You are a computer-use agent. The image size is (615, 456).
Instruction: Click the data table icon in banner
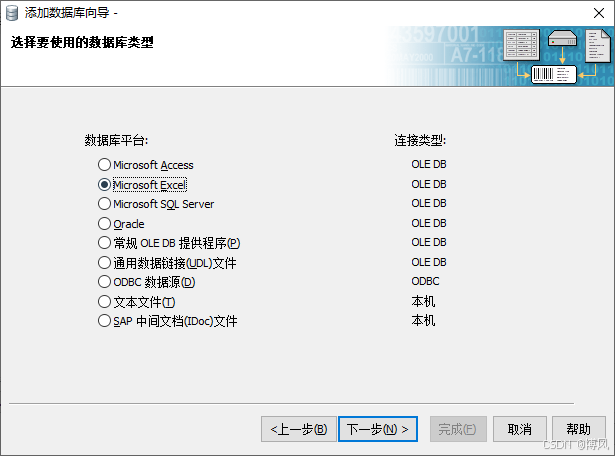click(521, 45)
